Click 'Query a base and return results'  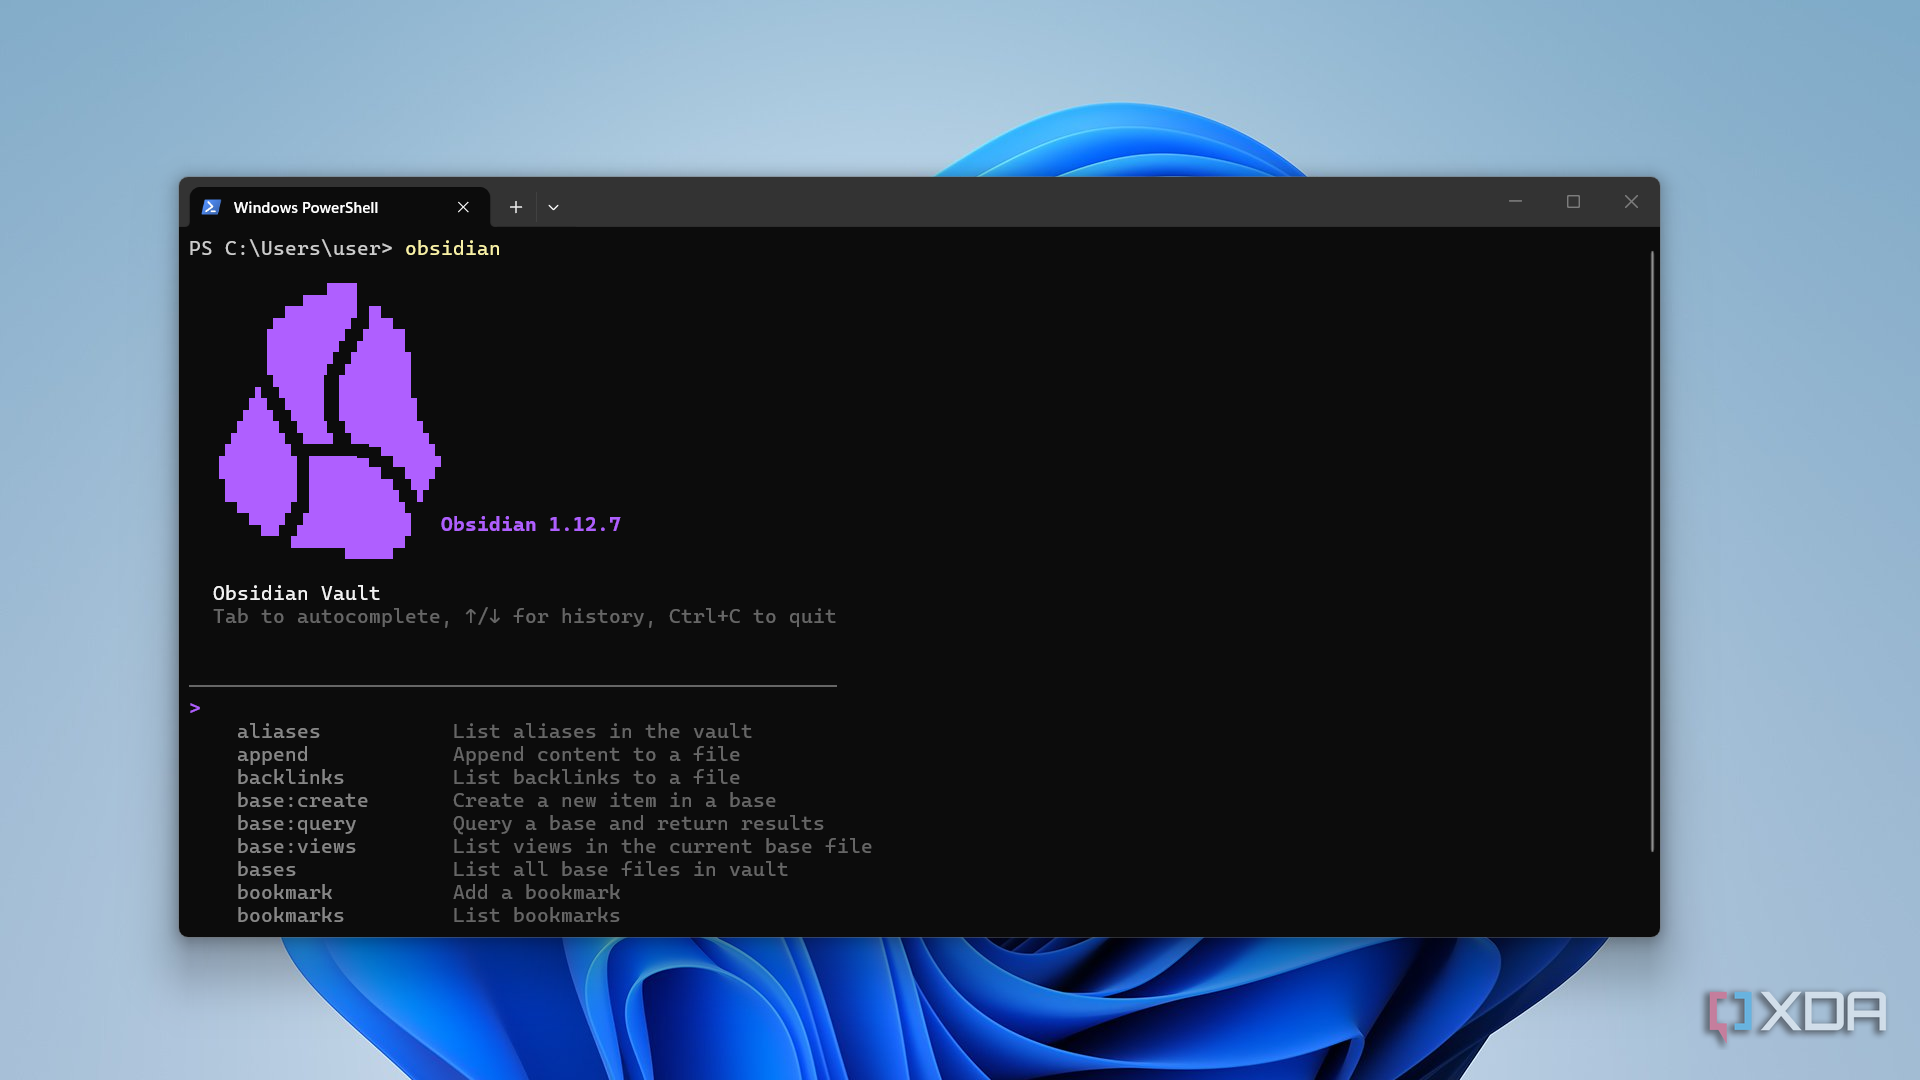click(638, 823)
